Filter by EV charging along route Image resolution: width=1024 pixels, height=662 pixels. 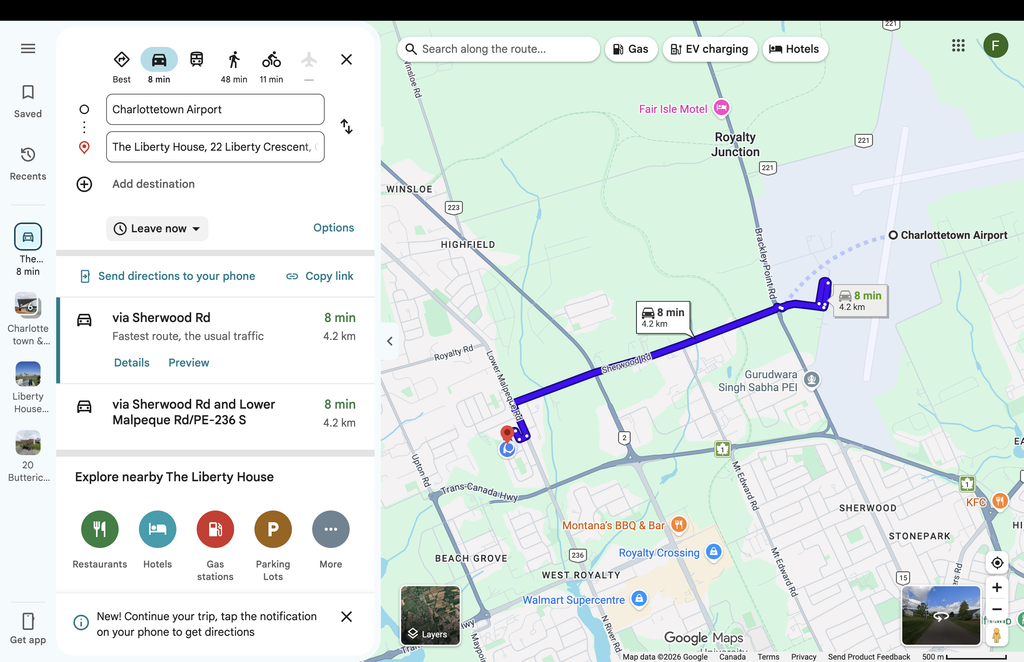(710, 49)
